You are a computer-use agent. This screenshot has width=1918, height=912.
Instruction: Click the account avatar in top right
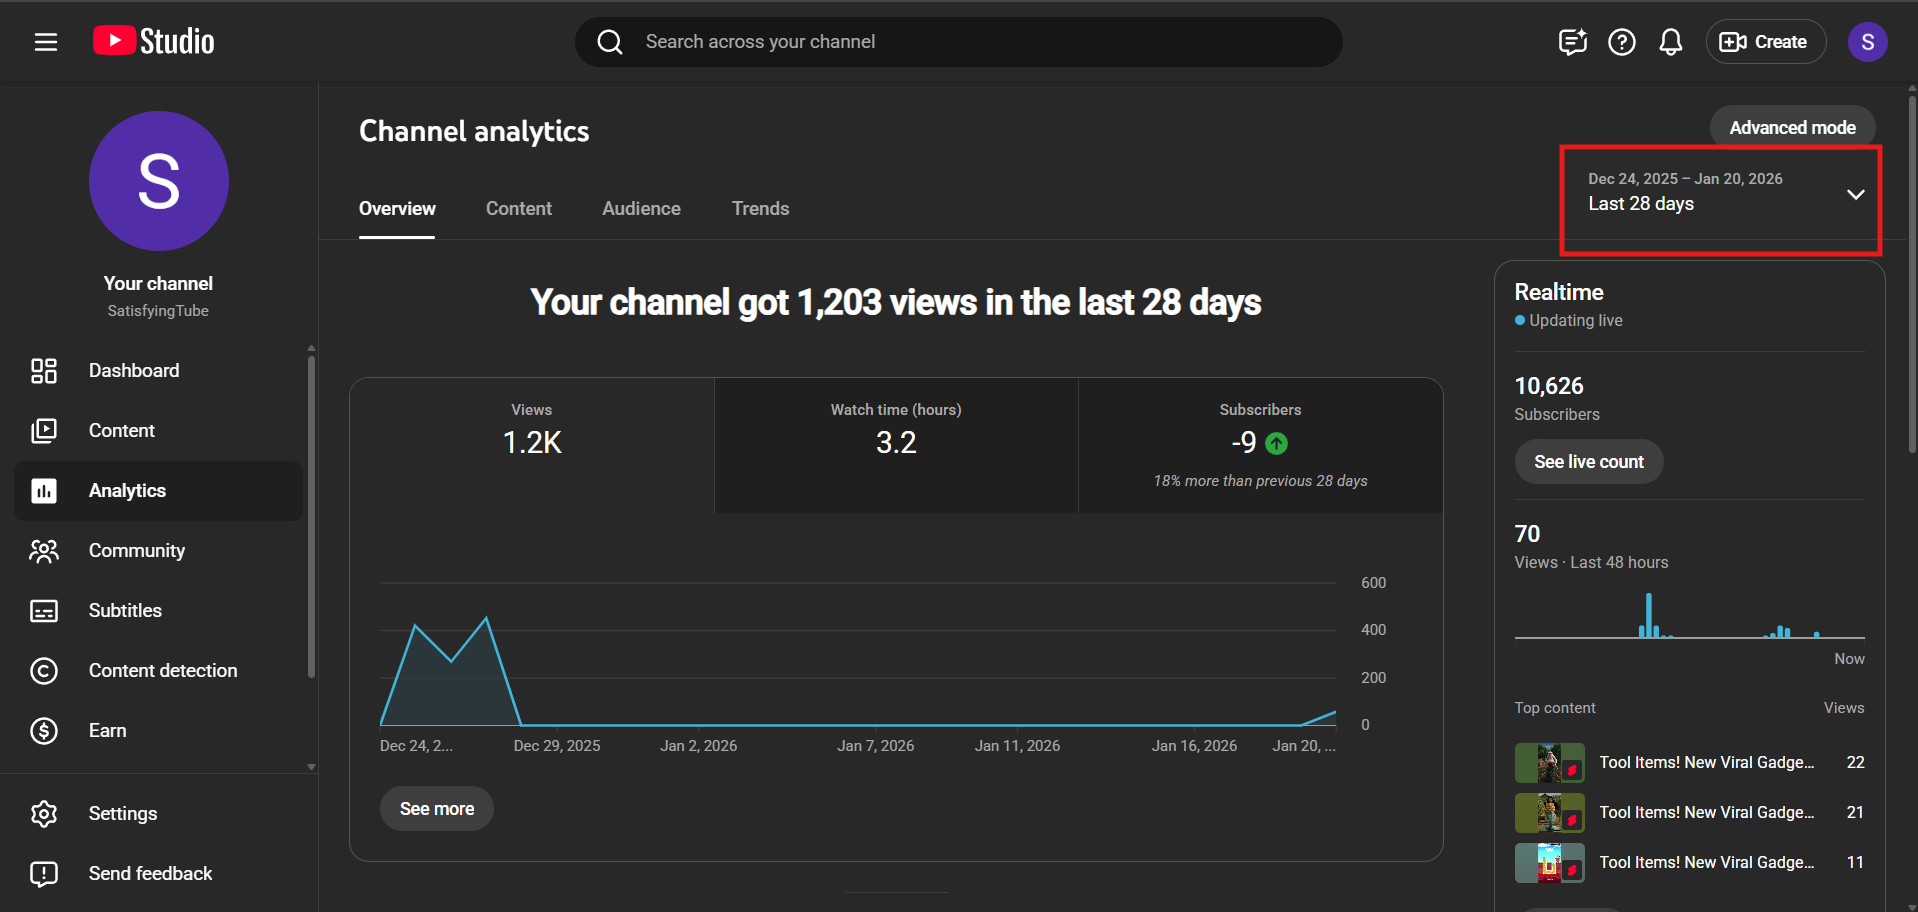pos(1866,42)
